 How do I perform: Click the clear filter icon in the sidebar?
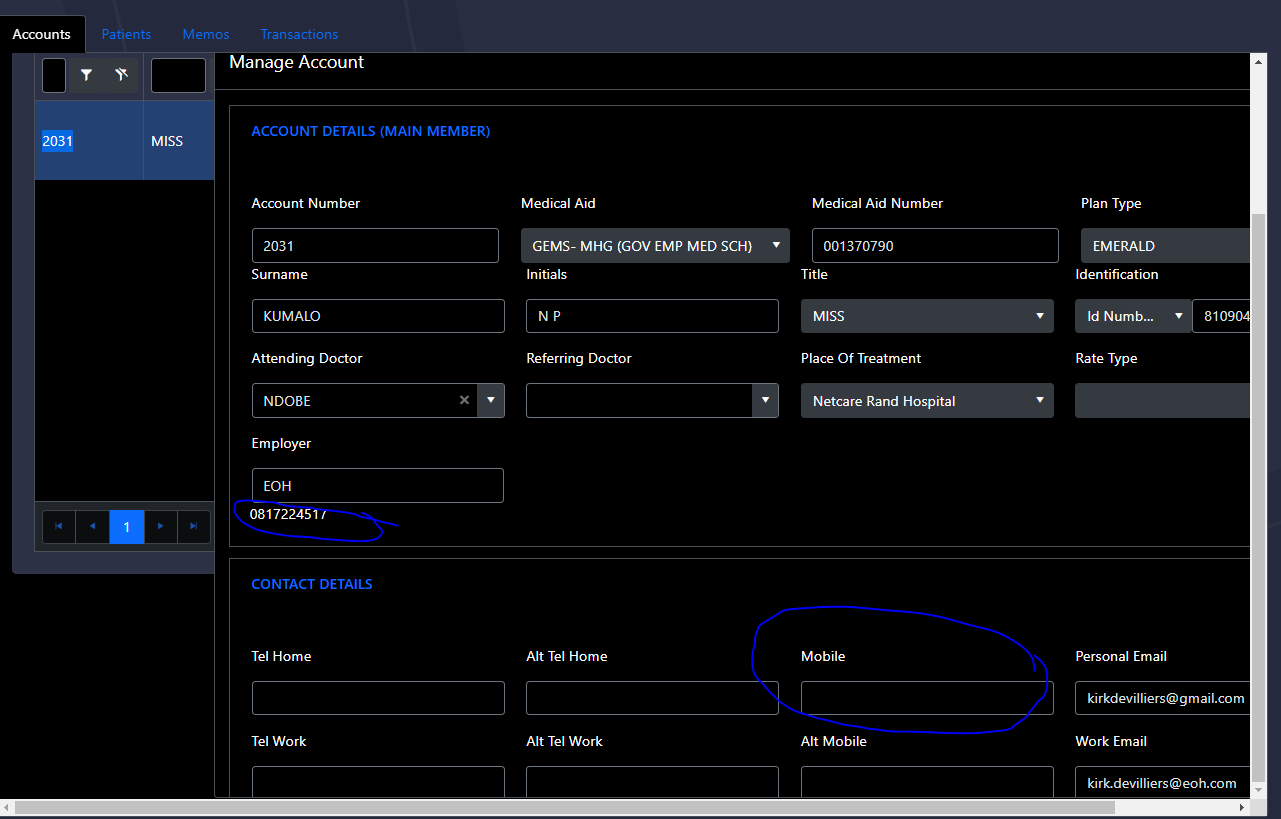[119, 74]
